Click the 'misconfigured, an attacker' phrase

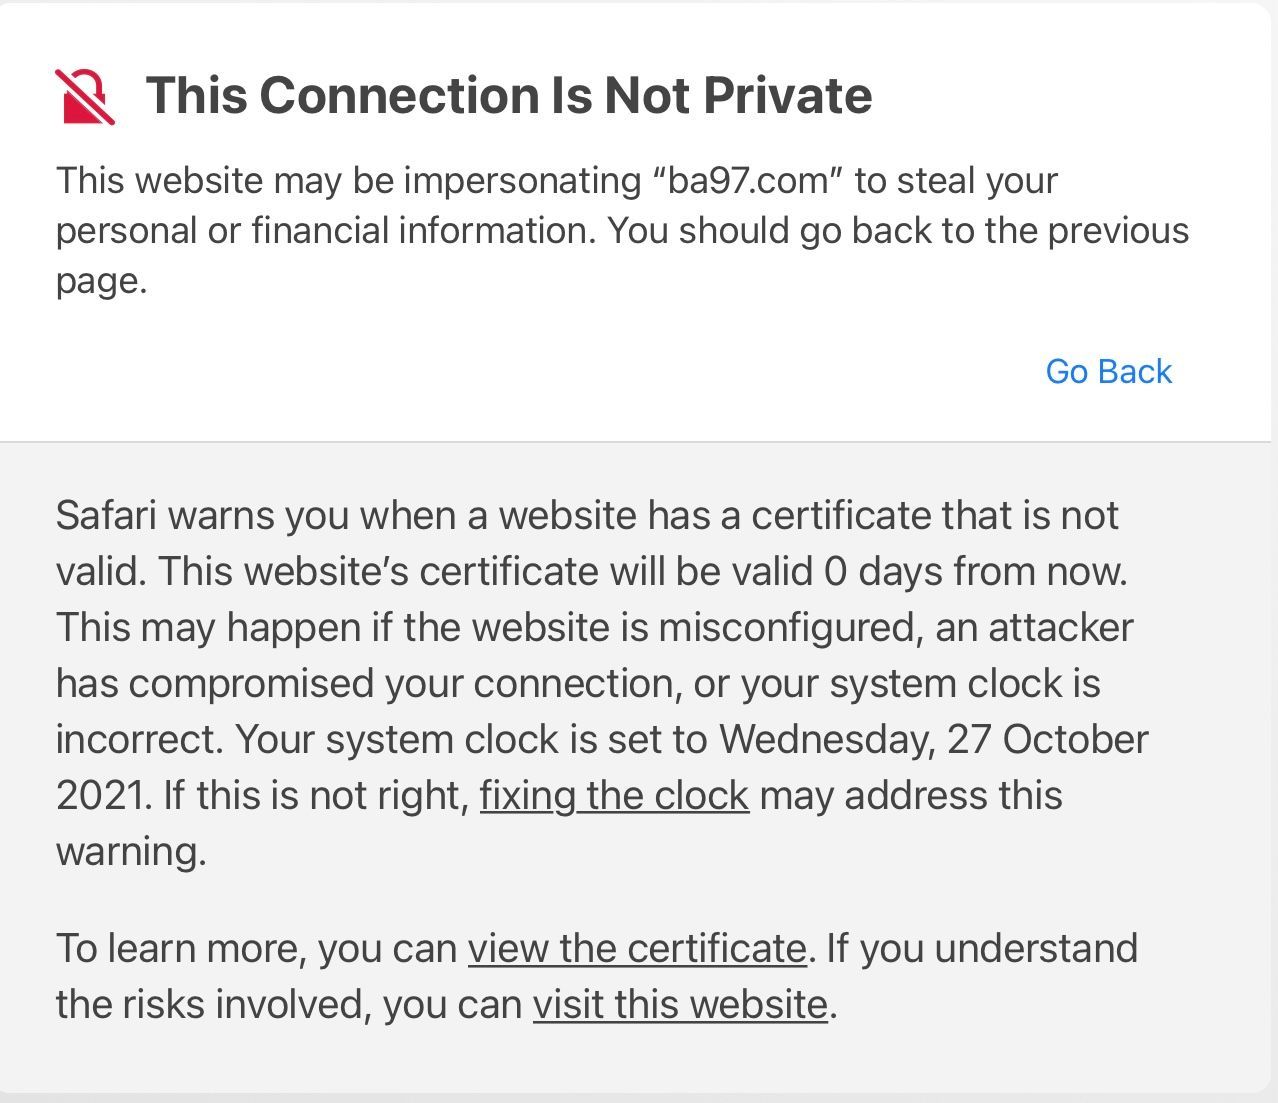[896, 627]
